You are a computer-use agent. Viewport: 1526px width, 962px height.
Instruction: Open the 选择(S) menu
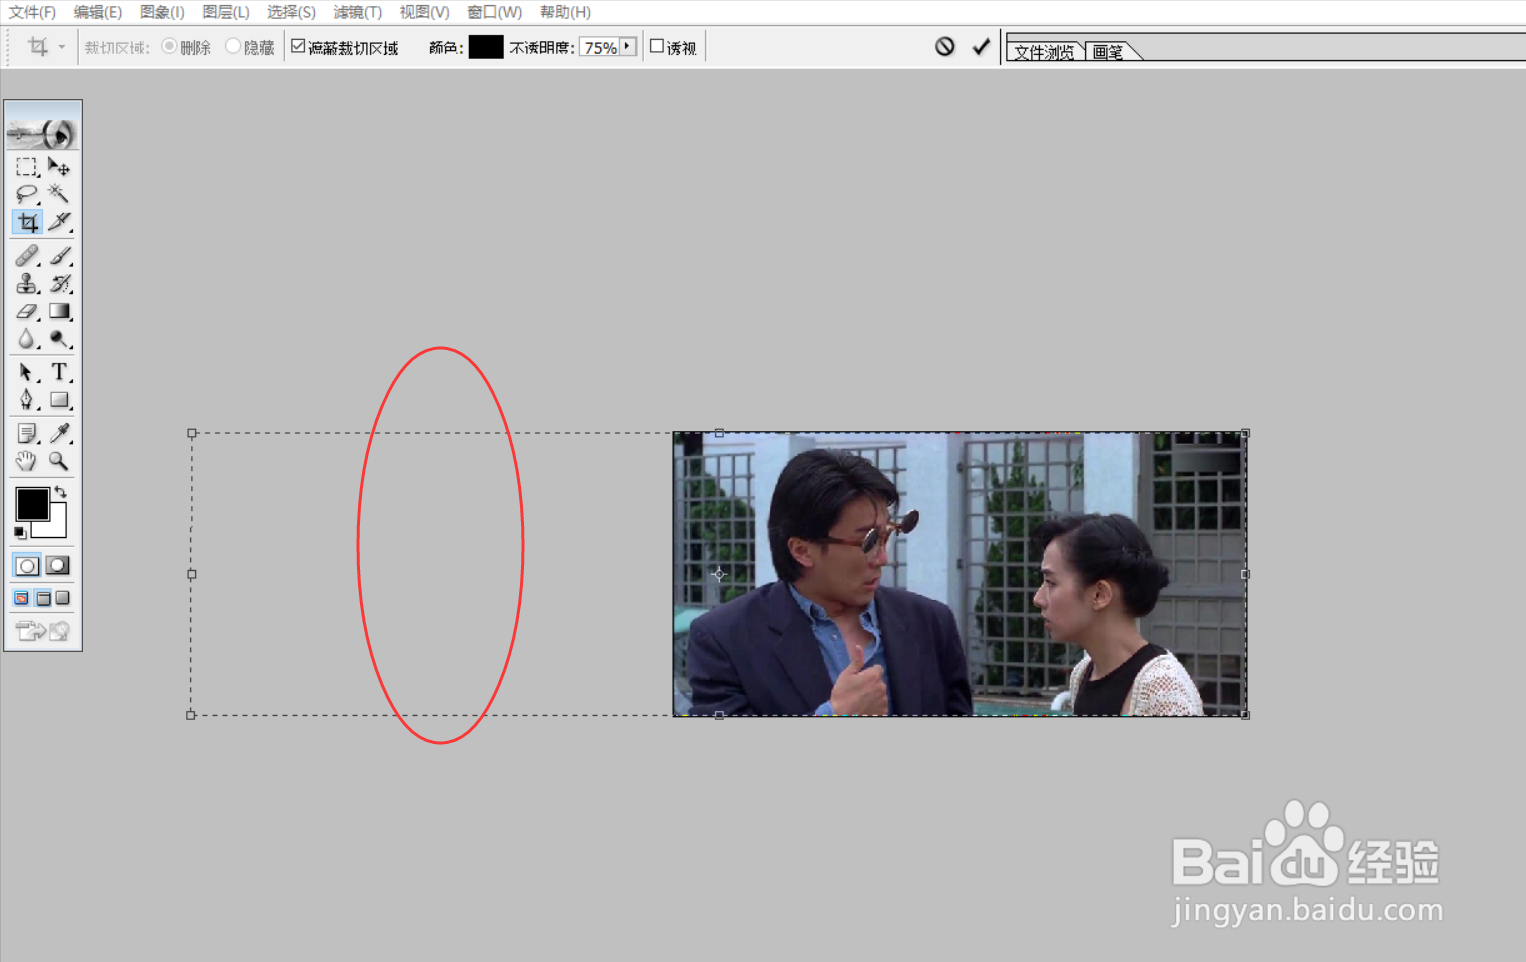point(291,12)
